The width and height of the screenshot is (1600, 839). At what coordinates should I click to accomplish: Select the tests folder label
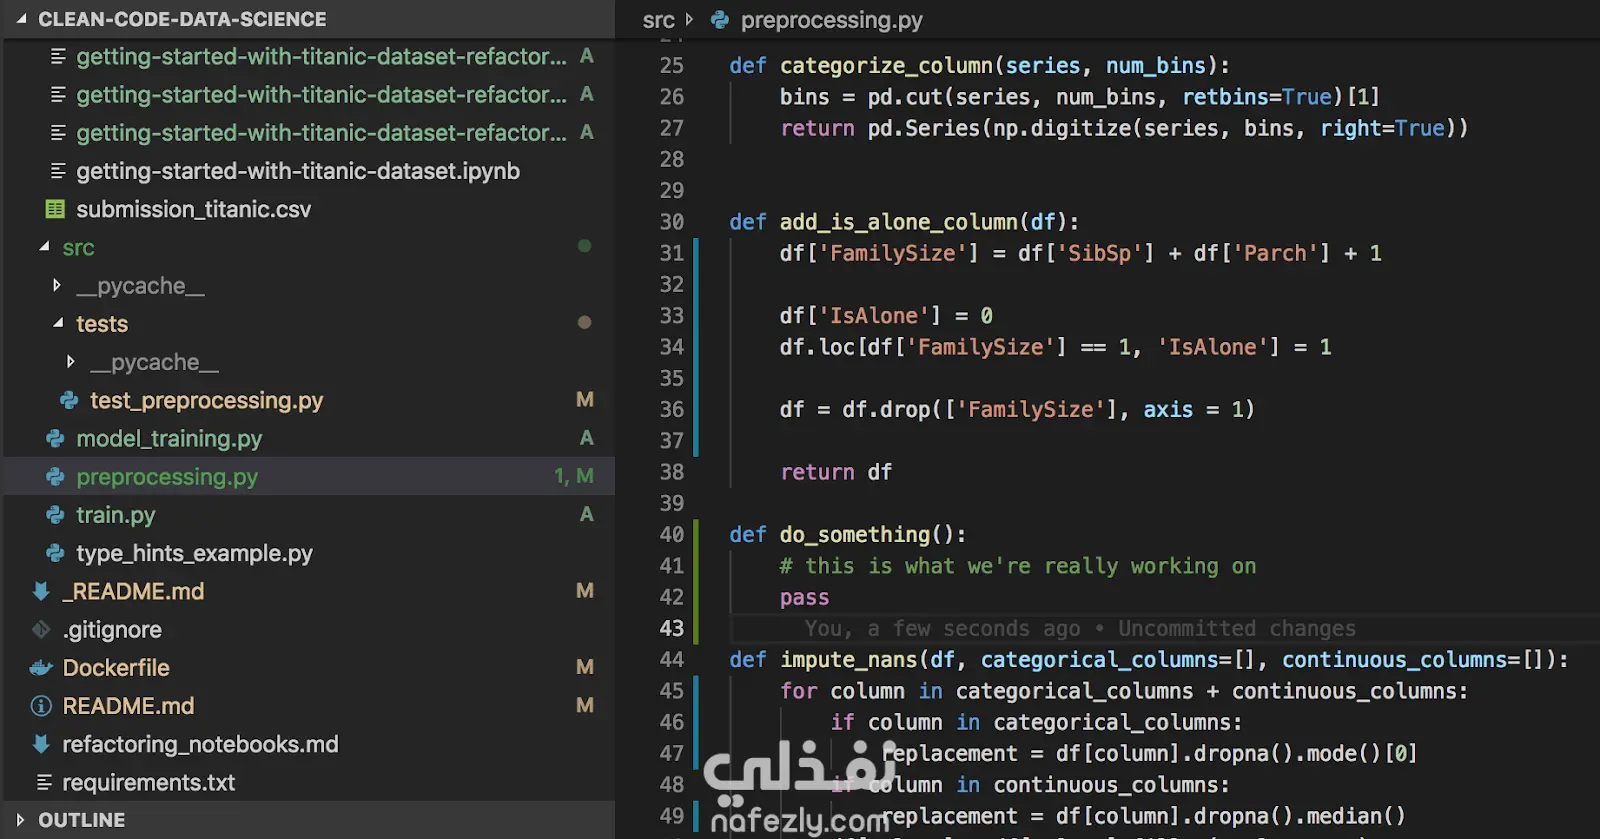(102, 324)
